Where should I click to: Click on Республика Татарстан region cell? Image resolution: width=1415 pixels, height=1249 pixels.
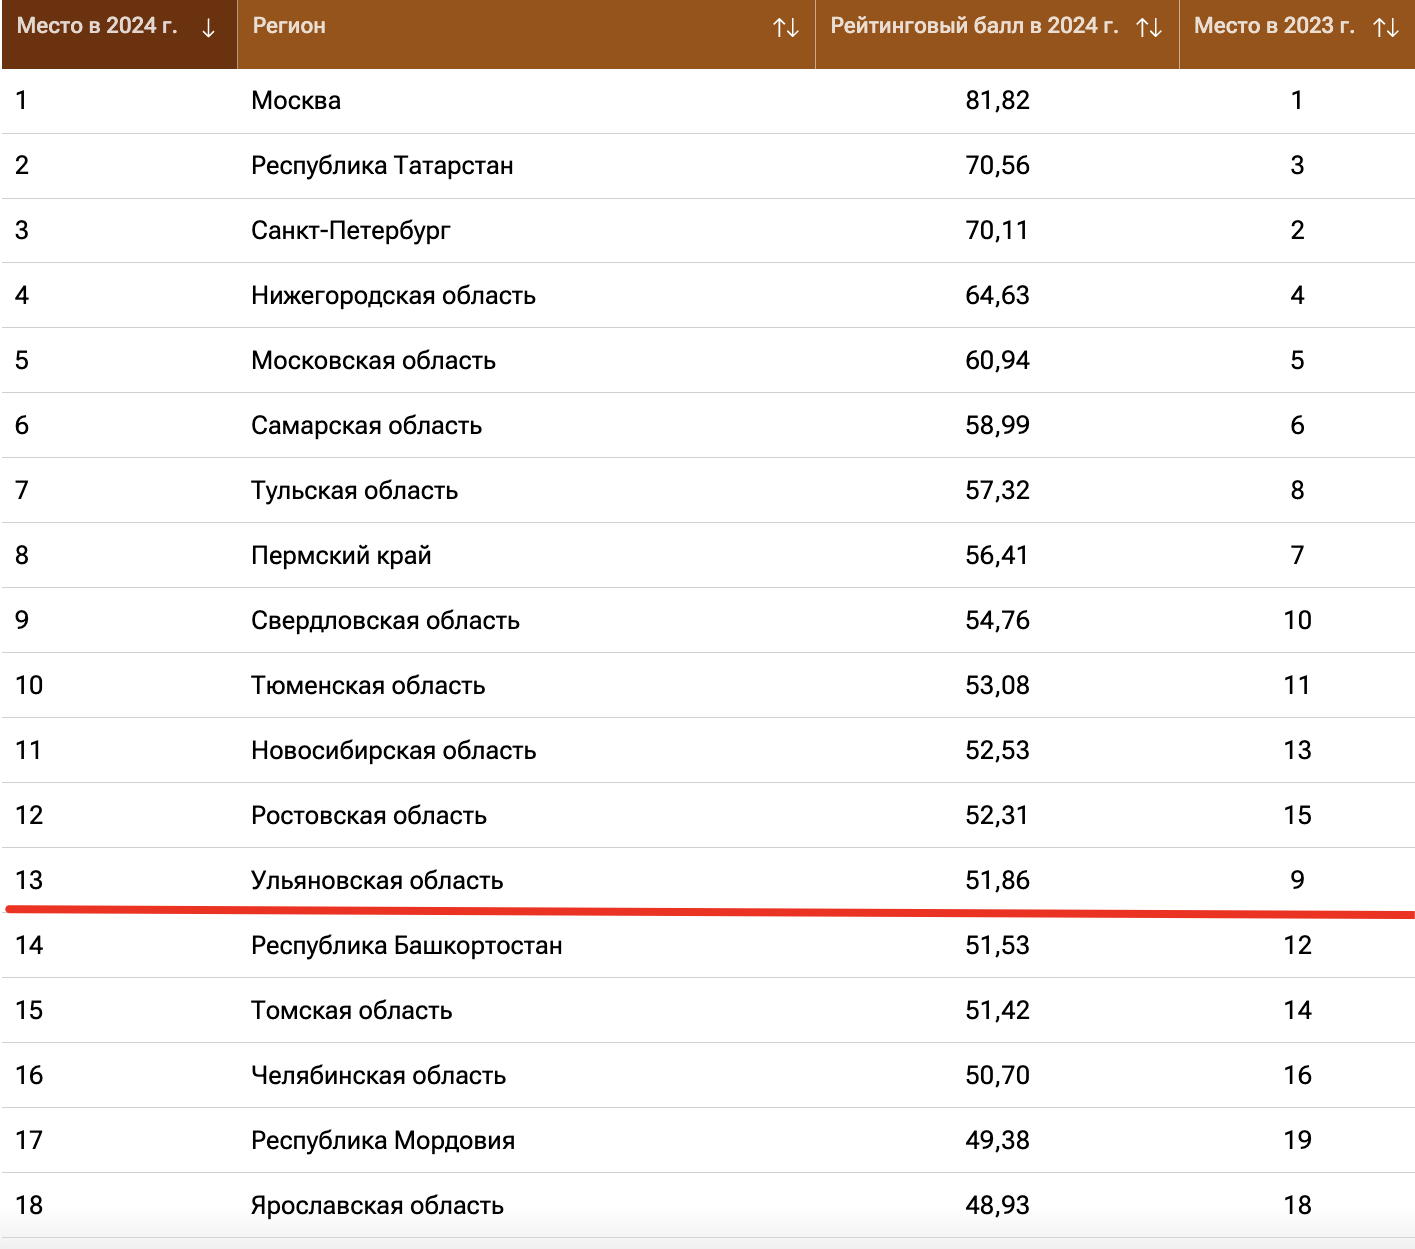[x=382, y=166]
